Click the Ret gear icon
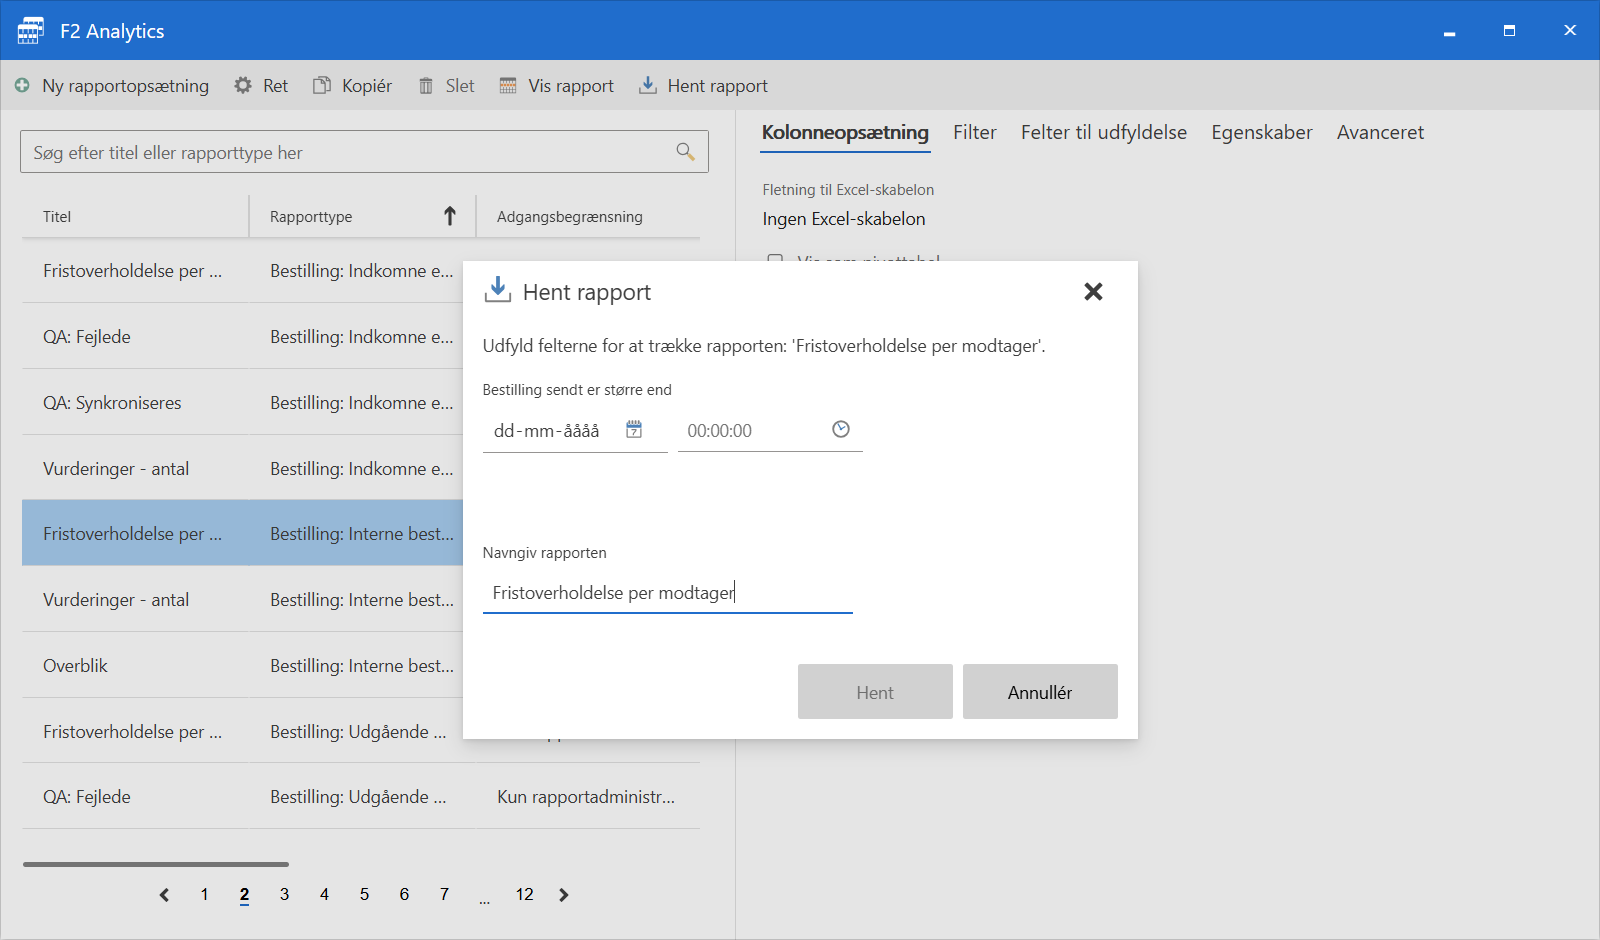The width and height of the screenshot is (1600, 940). coord(243,86)
